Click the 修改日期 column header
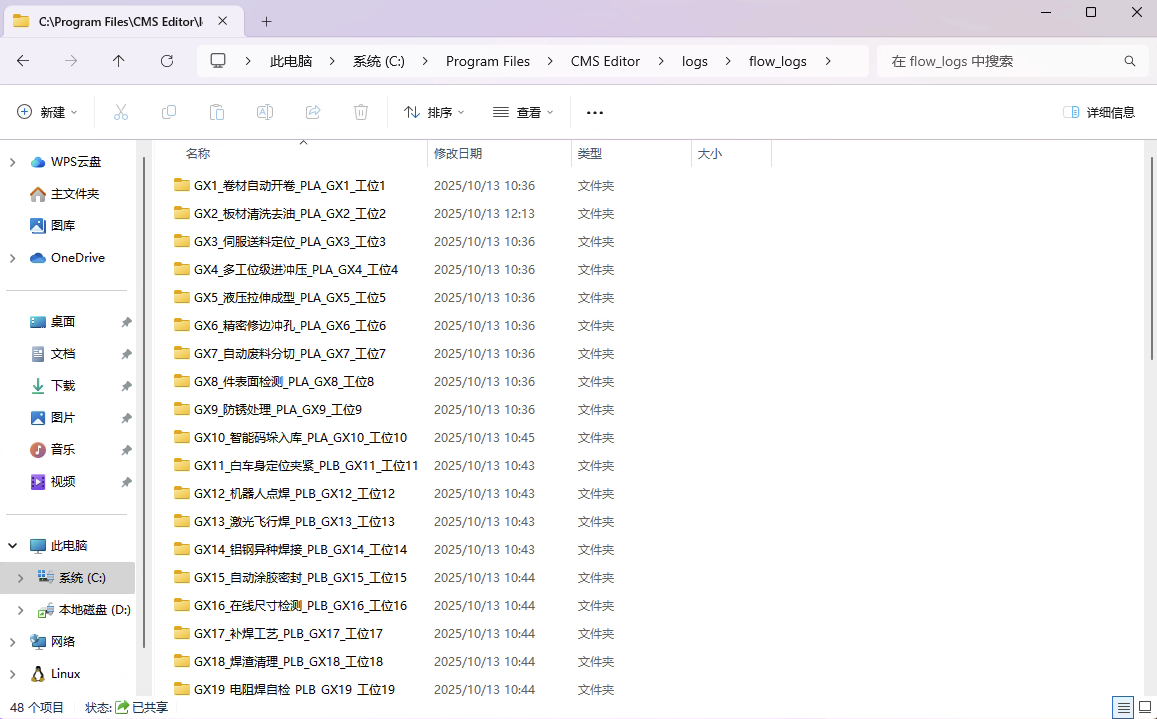The height and width of the screenshot is (719, 1157). (458, 154)
